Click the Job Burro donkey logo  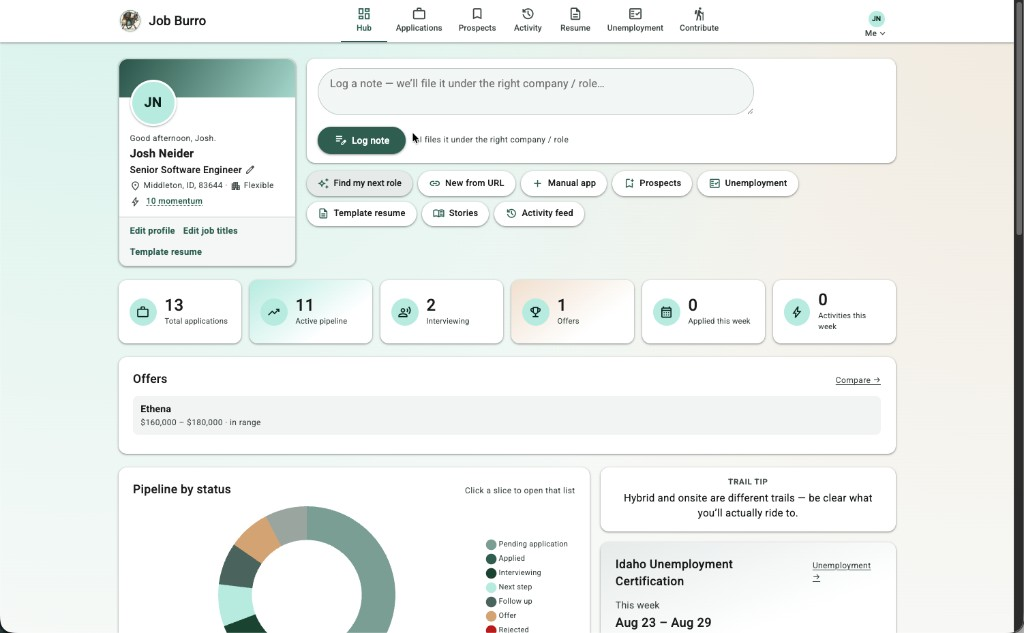click(x=130, y=21)
